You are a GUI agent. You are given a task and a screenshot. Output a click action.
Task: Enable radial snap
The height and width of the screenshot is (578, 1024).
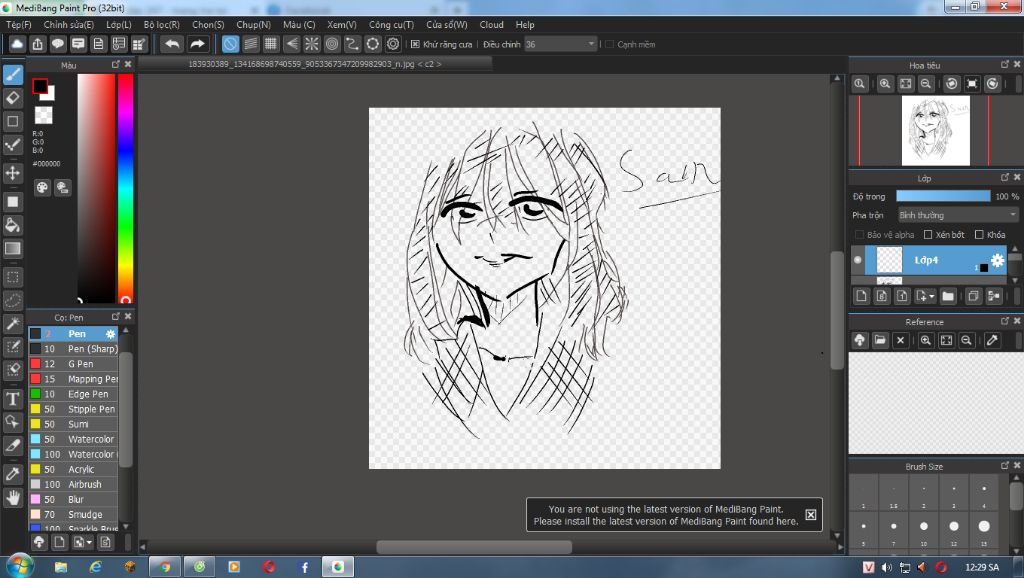(312, 44)
